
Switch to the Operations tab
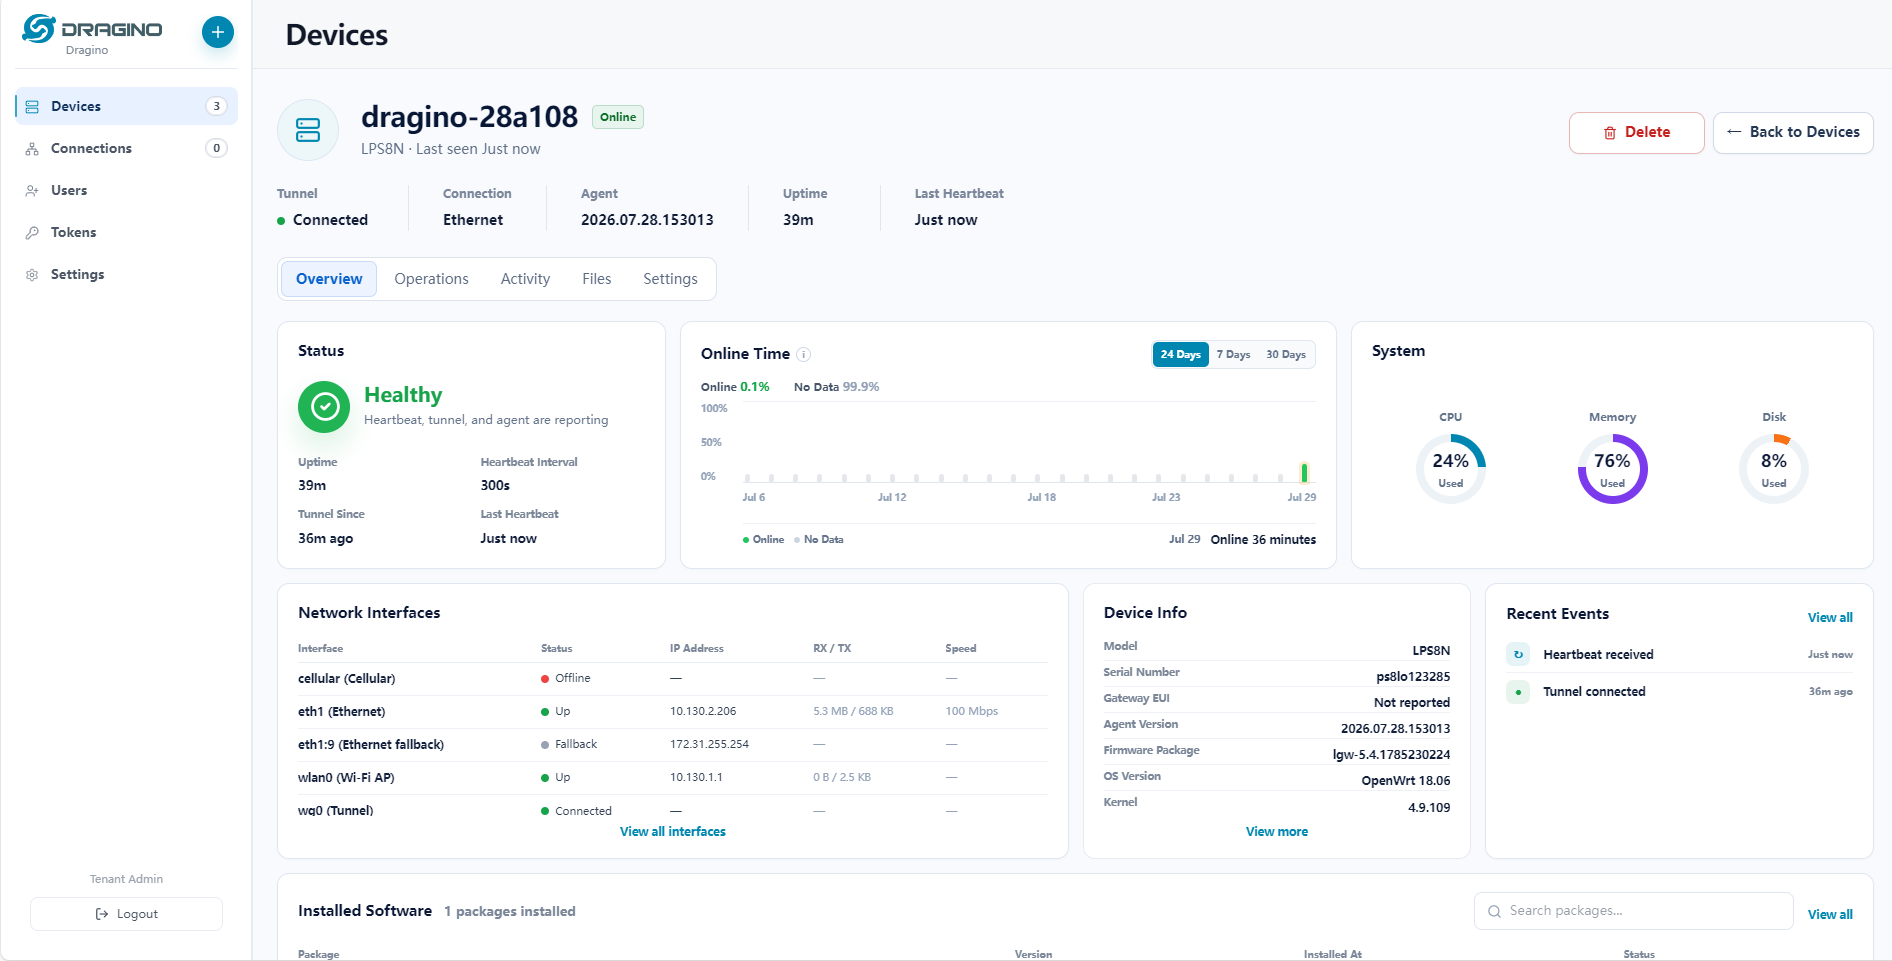(x=431, y=279)
